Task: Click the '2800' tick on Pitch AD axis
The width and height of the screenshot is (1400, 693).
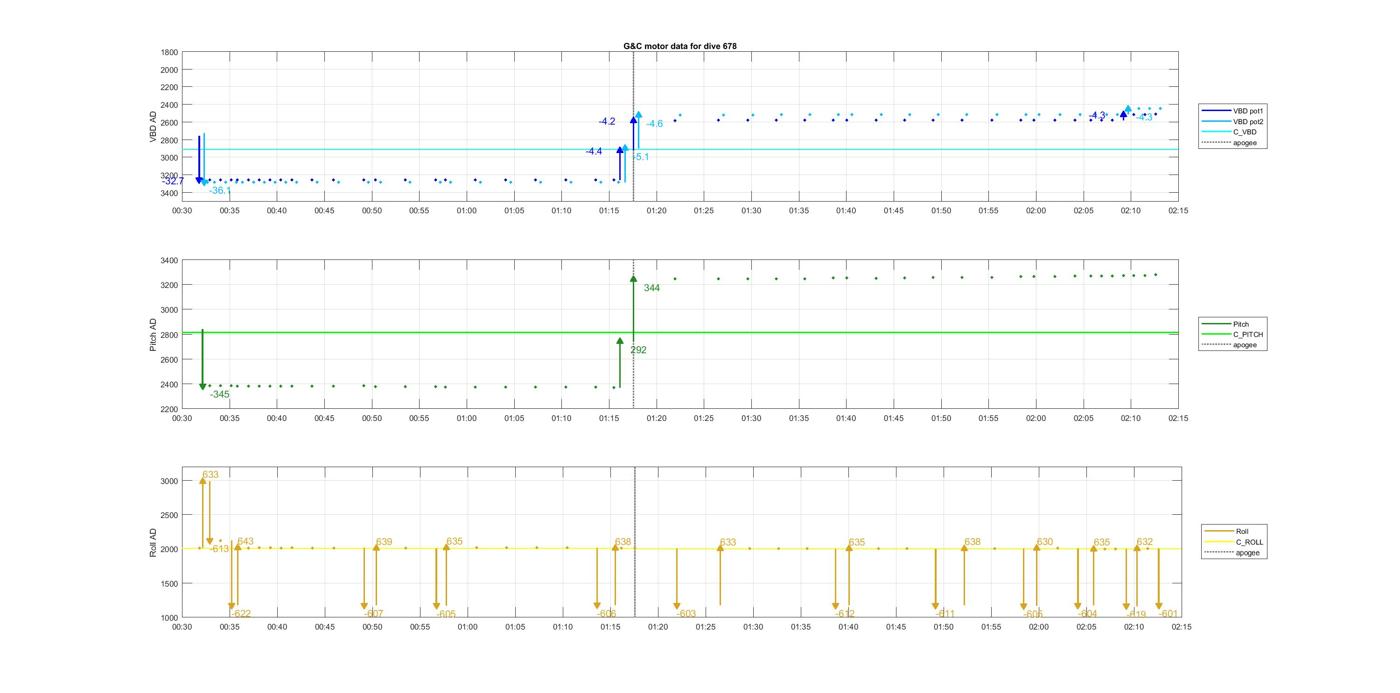Action: point(169,335)
